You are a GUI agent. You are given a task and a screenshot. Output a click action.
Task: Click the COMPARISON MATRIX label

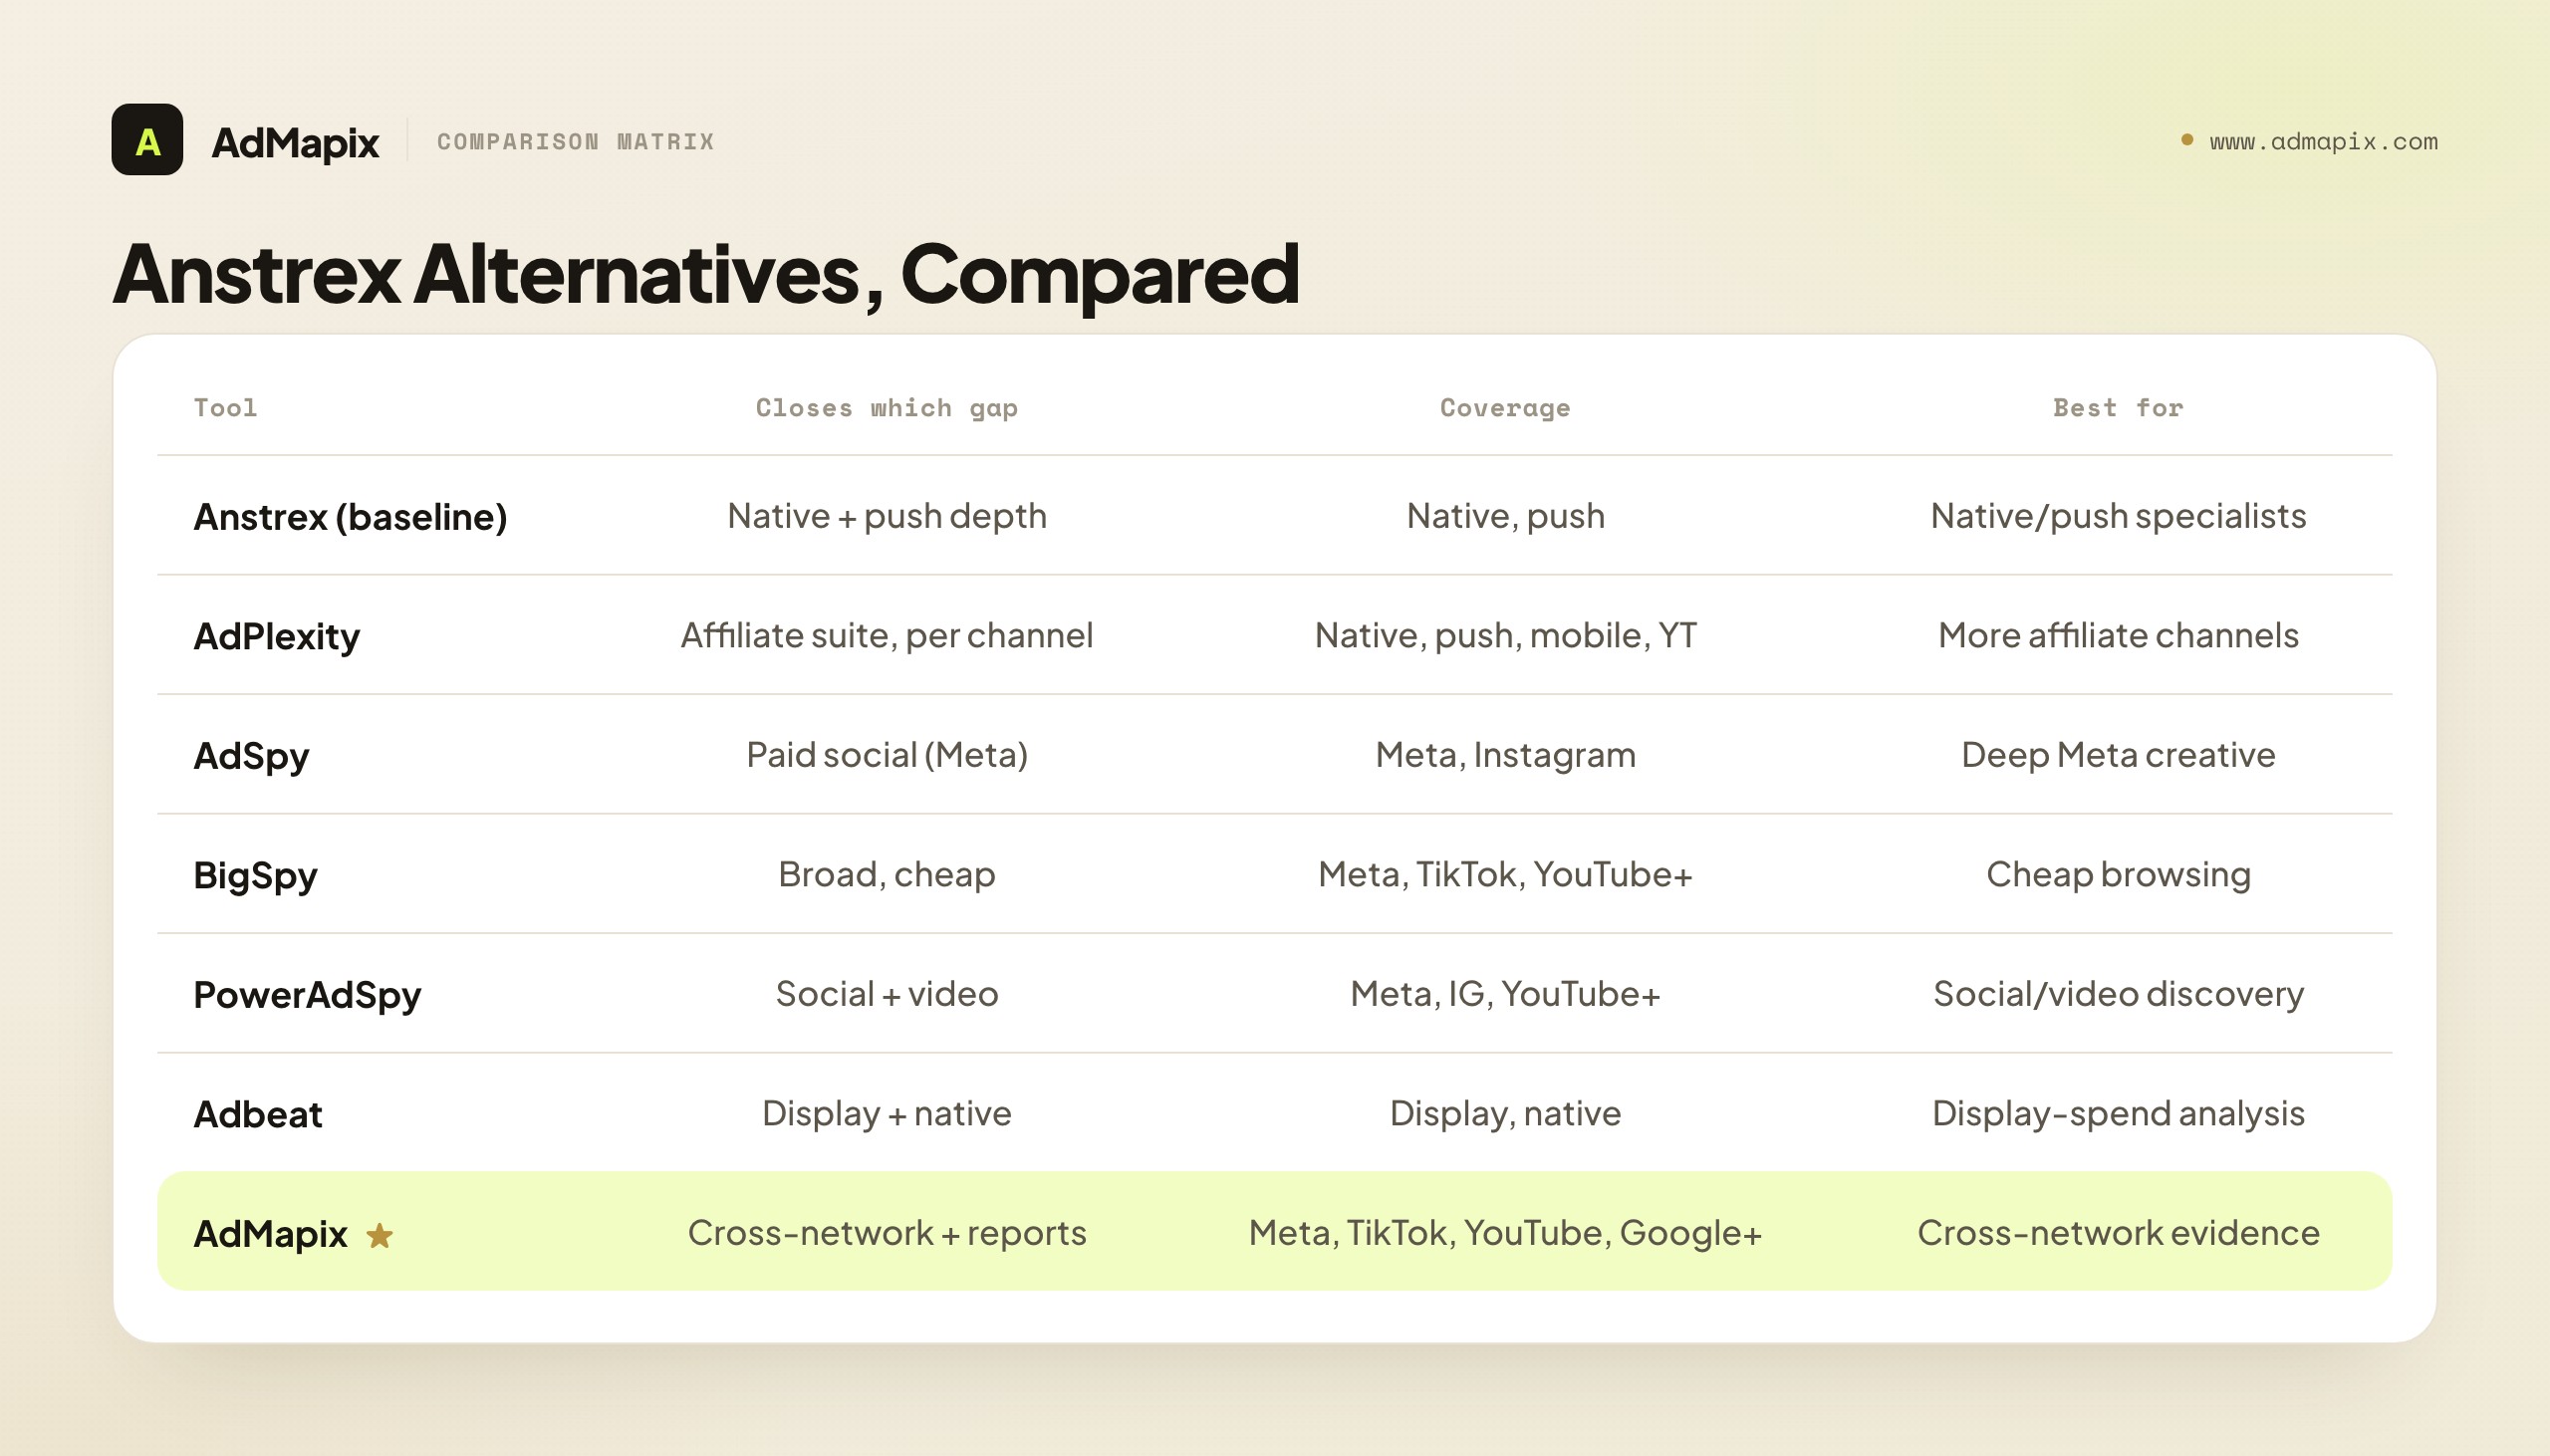pyautogui.click(x=576, y=141)
